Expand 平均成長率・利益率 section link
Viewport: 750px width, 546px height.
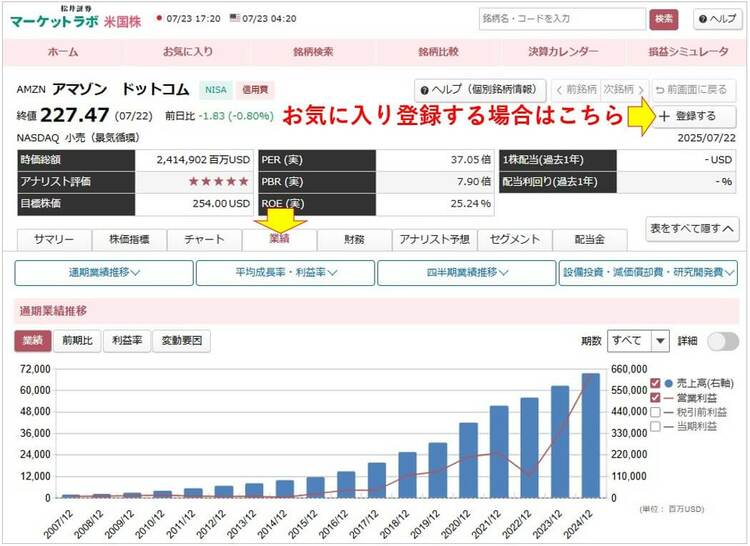286,273
